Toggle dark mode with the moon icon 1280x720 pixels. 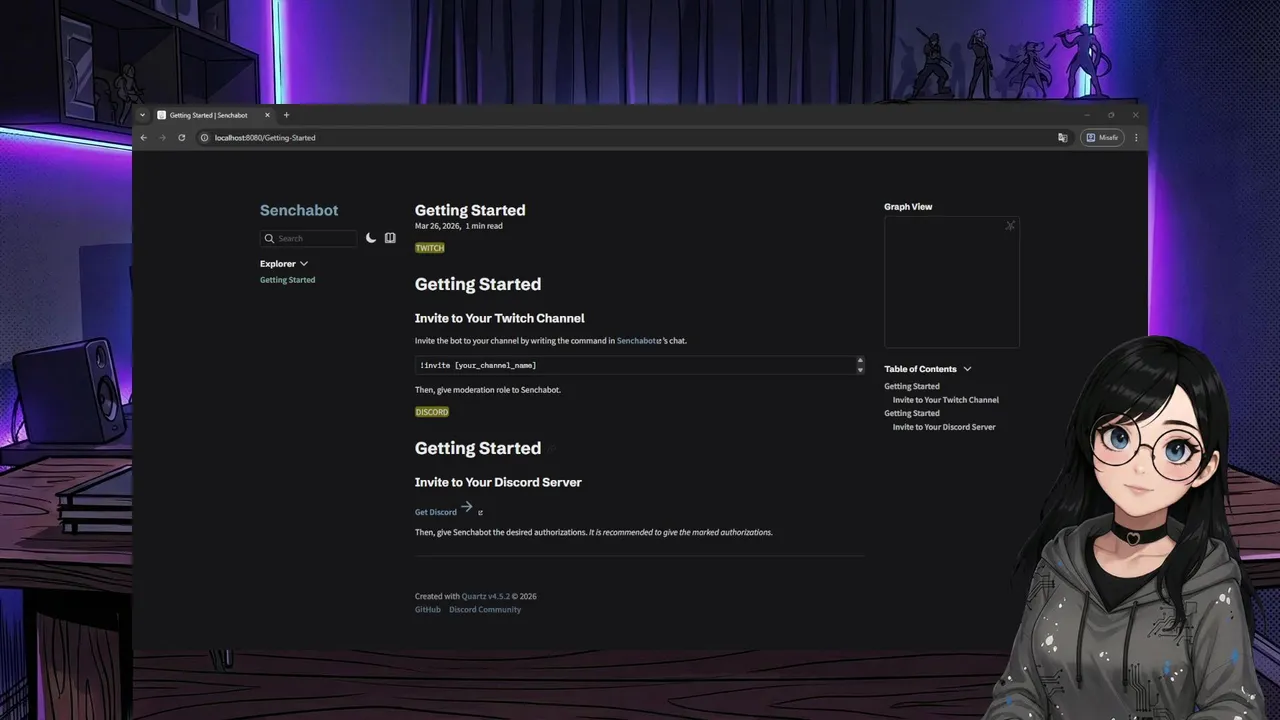[371, 238]
